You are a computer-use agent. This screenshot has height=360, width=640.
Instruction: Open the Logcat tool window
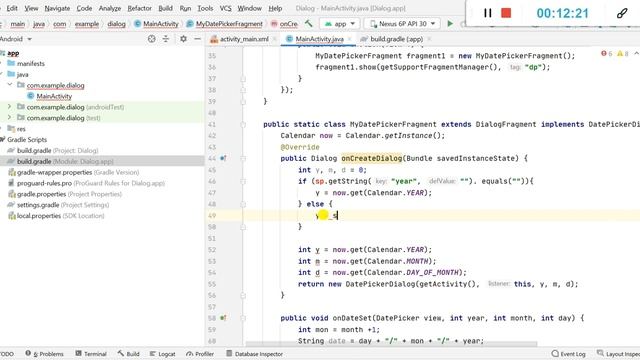pyautogui.click(x=162, y=353)
